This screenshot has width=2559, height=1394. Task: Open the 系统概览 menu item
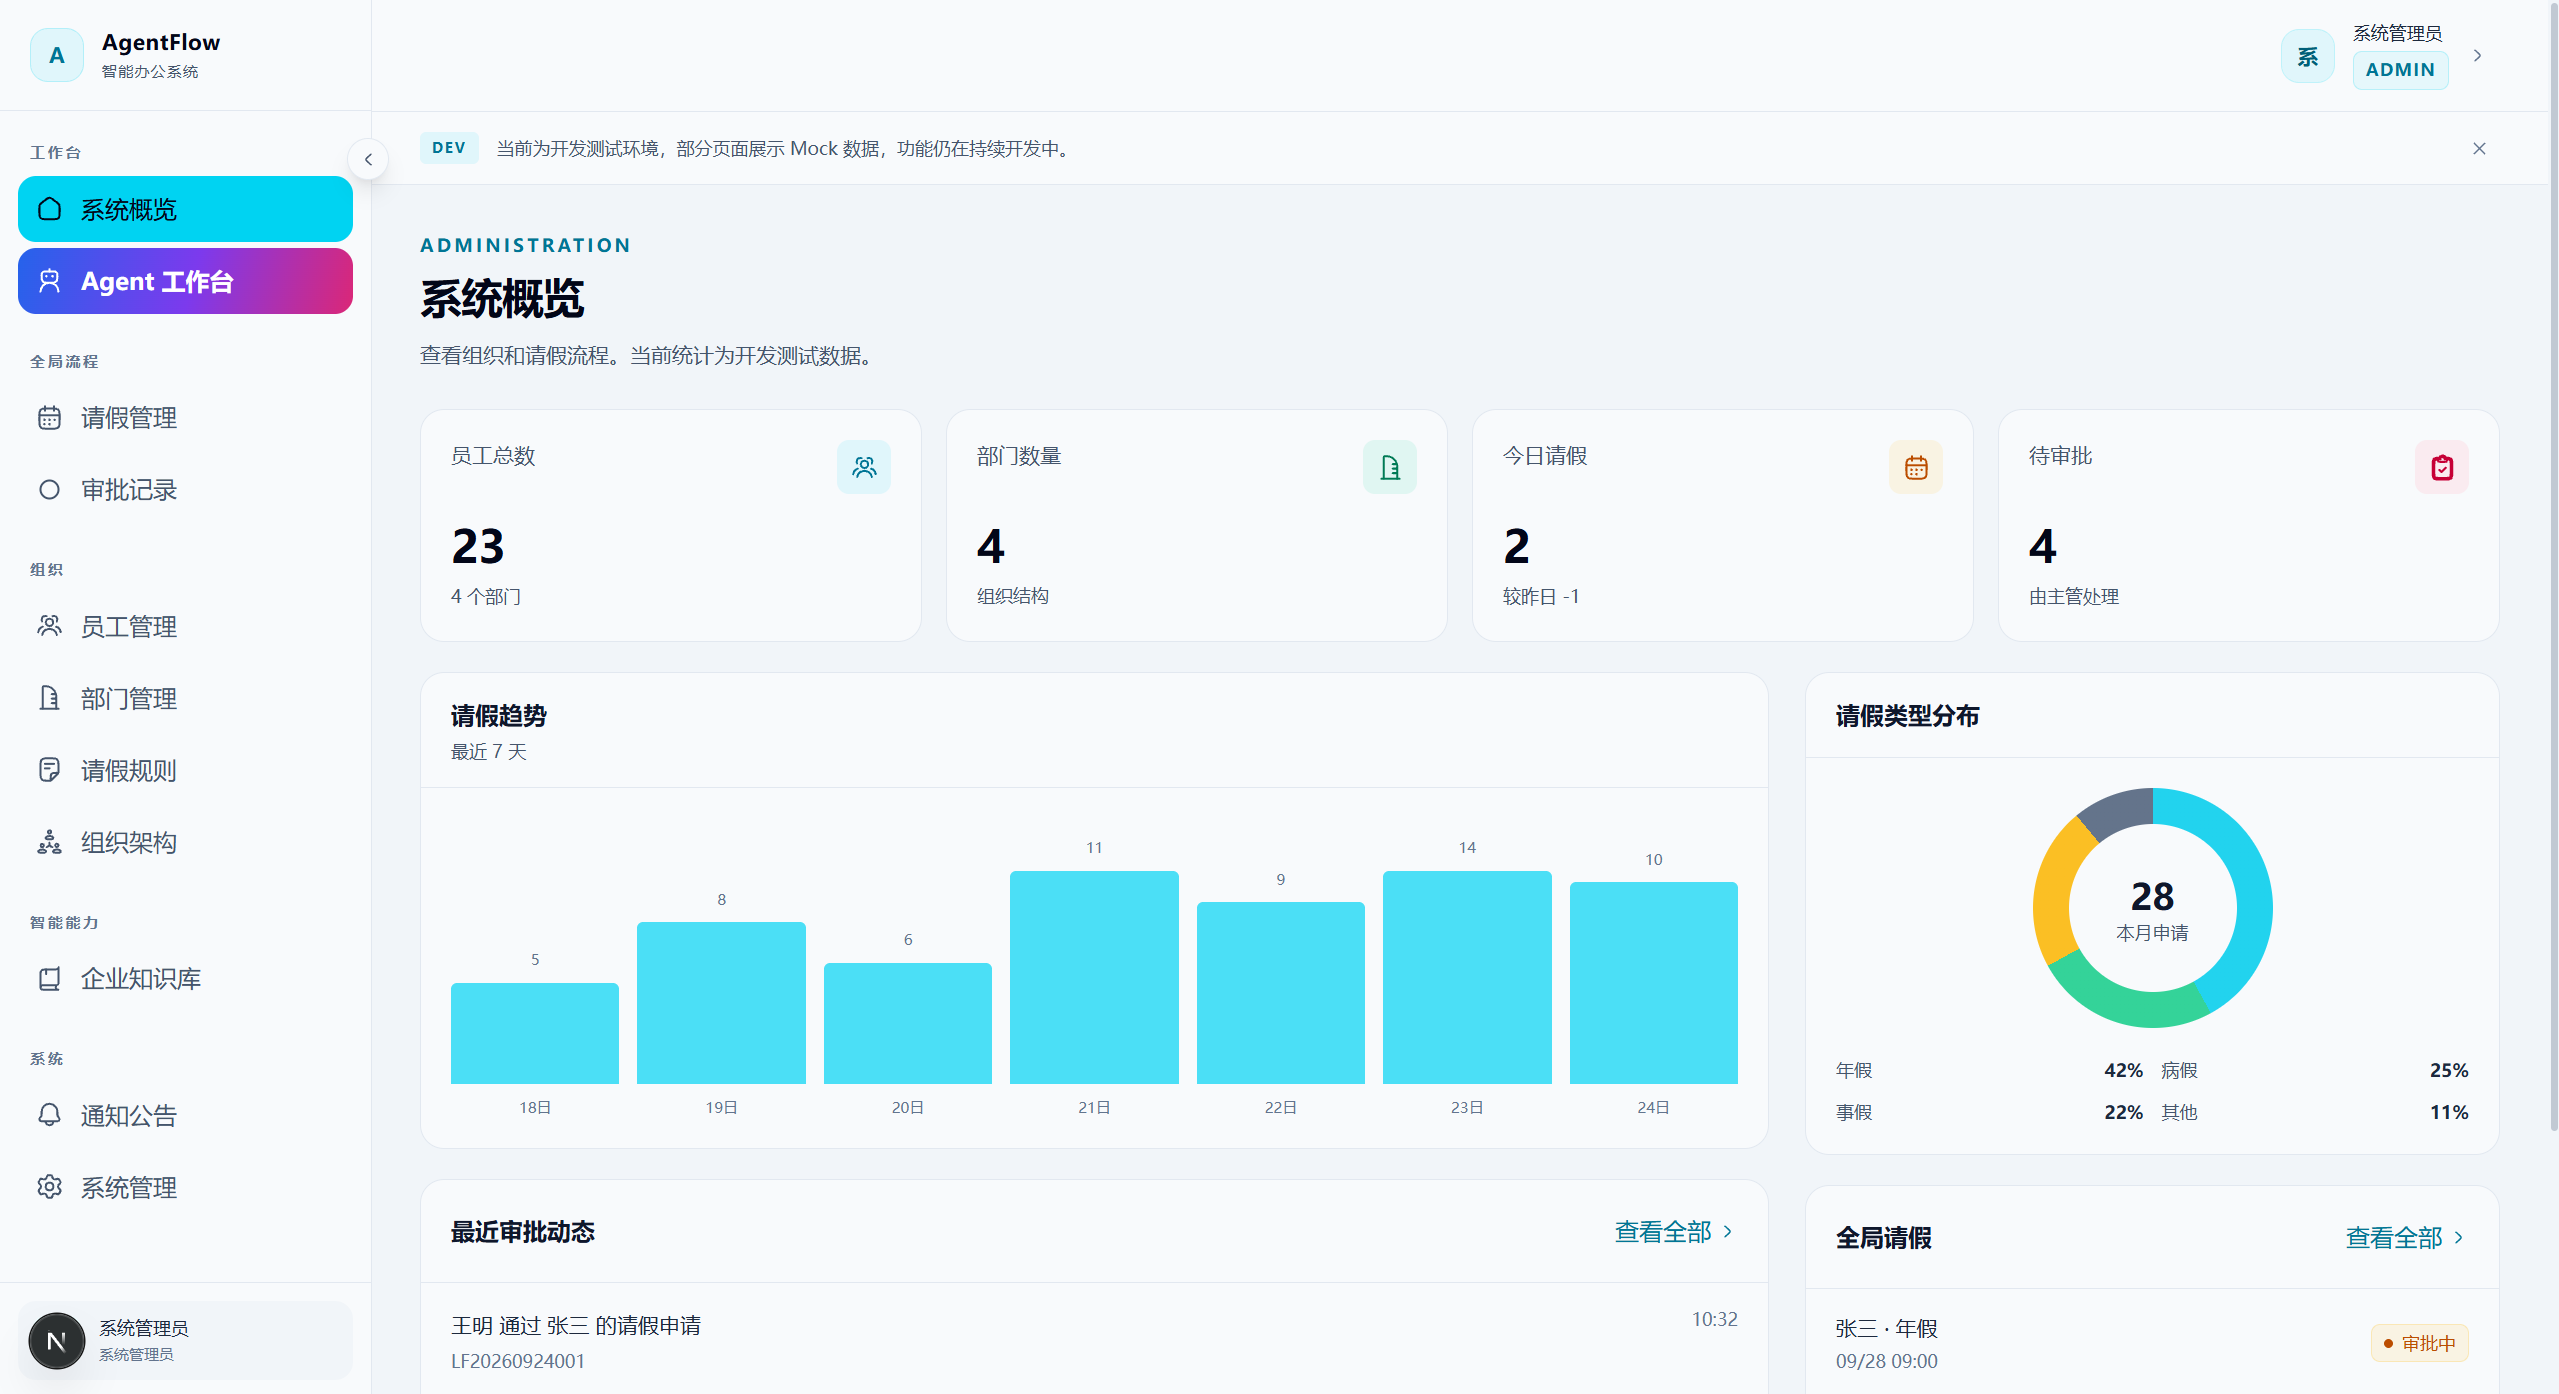(x=185, y=209)
